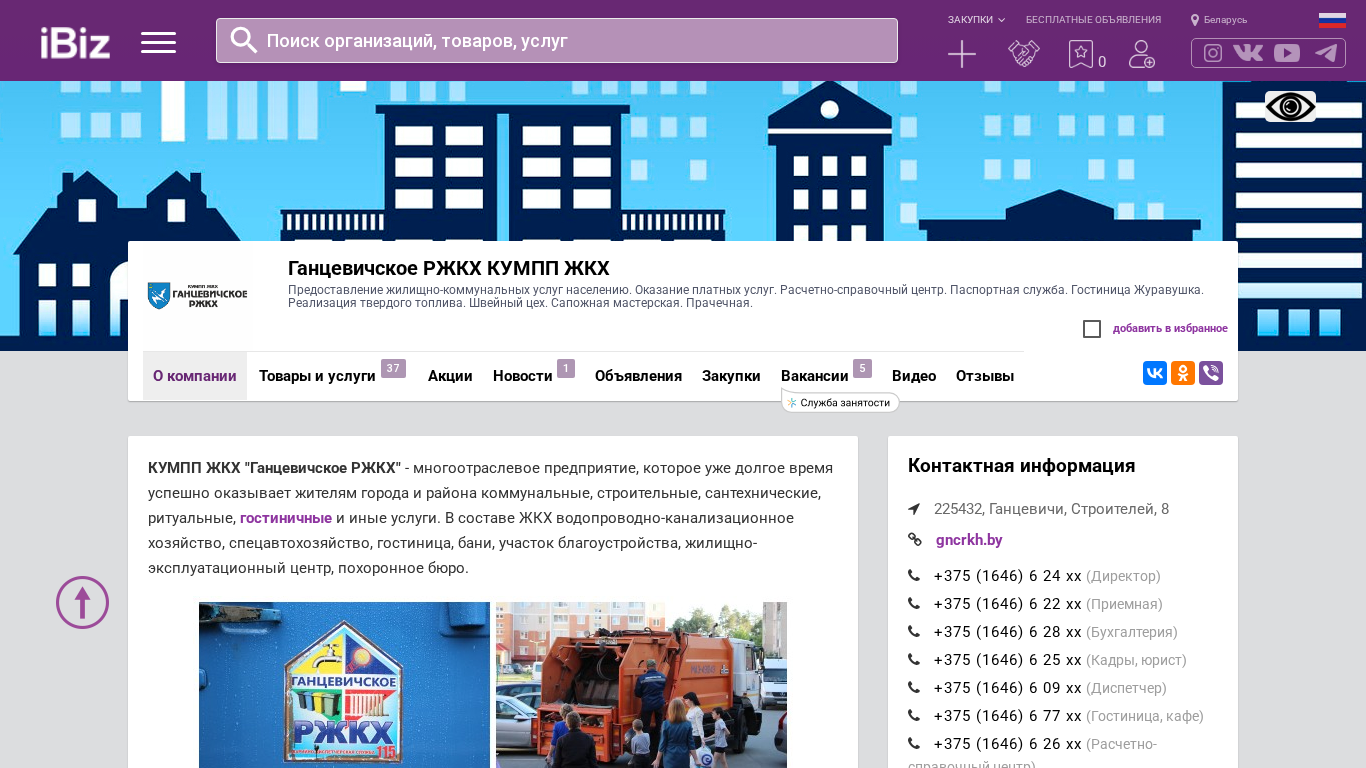Click the Ганцевичское РЖКХ КУМПП ЖКХ heading

pyautogui.click(x=449, y=268)
